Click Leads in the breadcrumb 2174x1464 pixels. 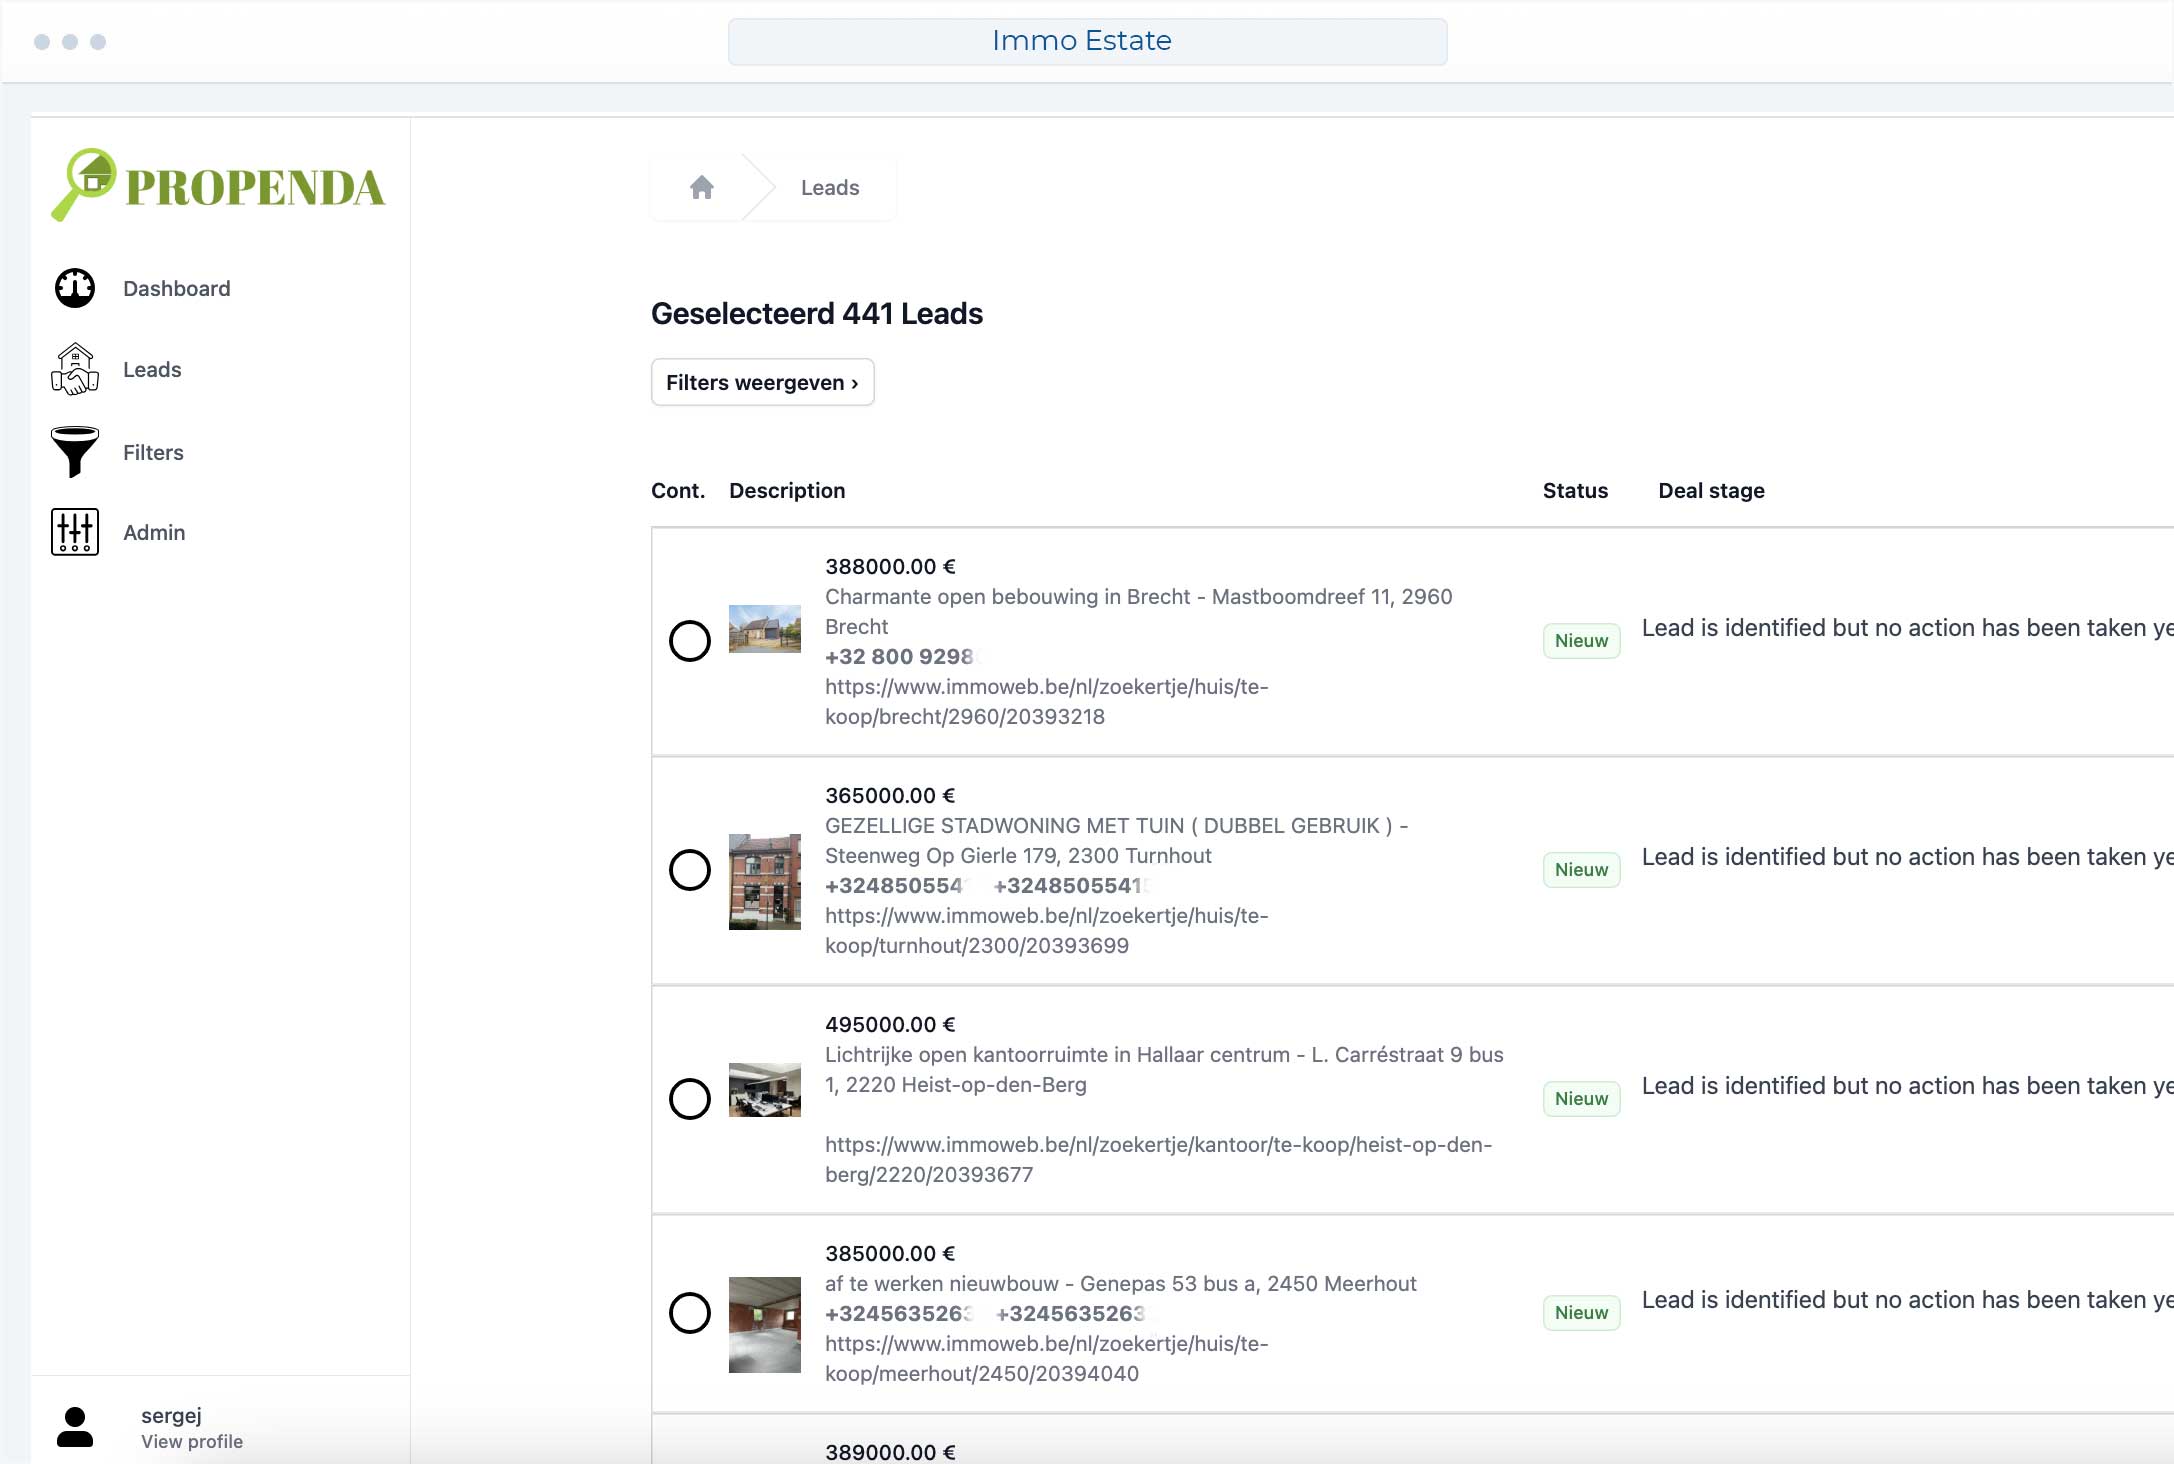830,188
